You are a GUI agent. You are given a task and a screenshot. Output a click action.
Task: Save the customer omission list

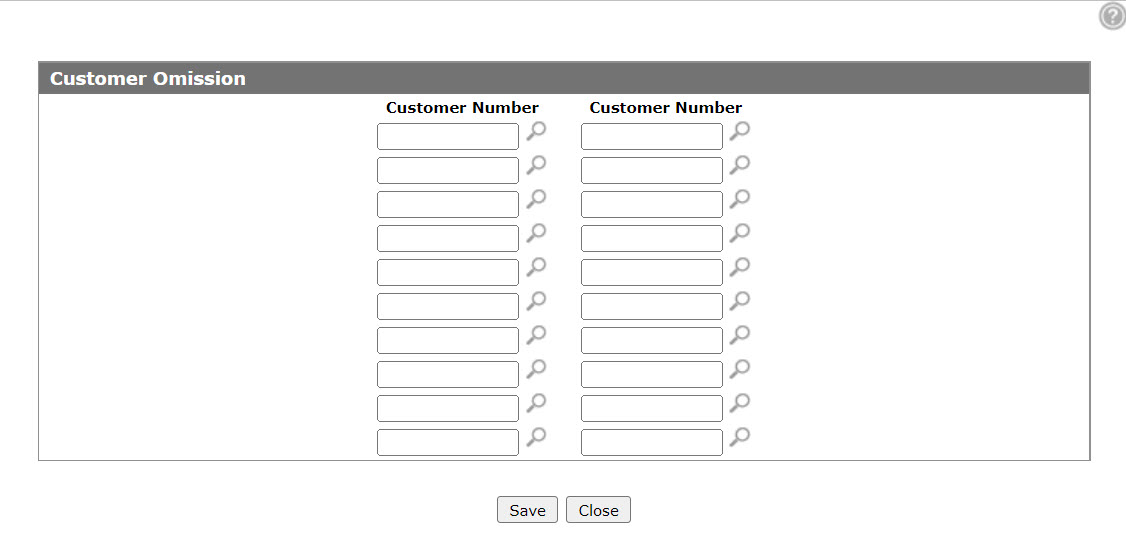527,510
